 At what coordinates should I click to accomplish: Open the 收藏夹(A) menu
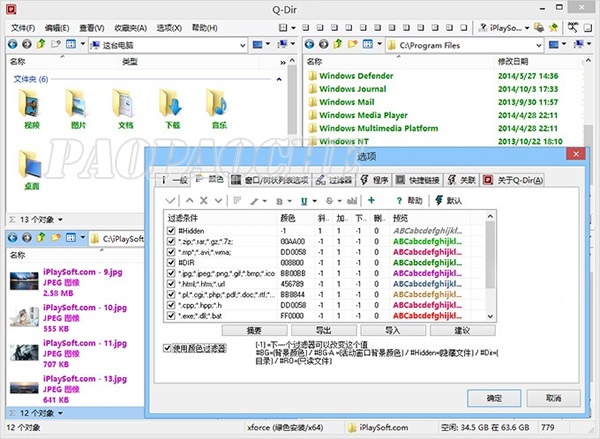point(130,28)
